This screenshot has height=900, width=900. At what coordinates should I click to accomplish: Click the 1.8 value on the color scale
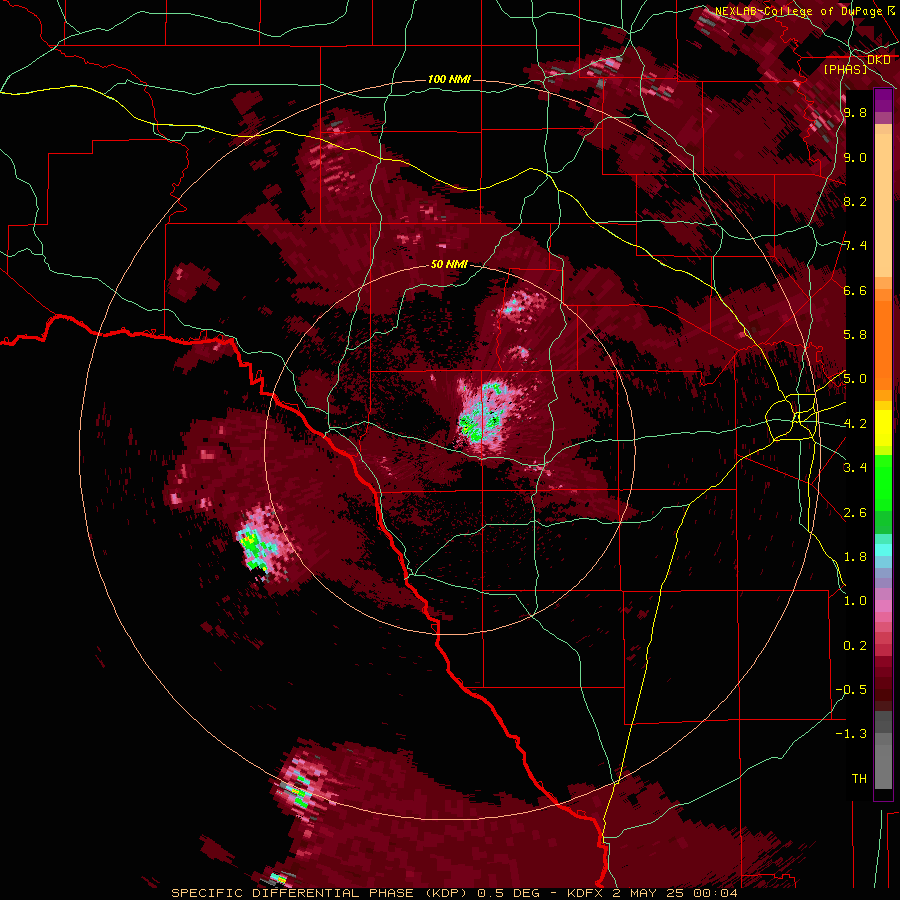pyautogui.click(x=855, y=557)
